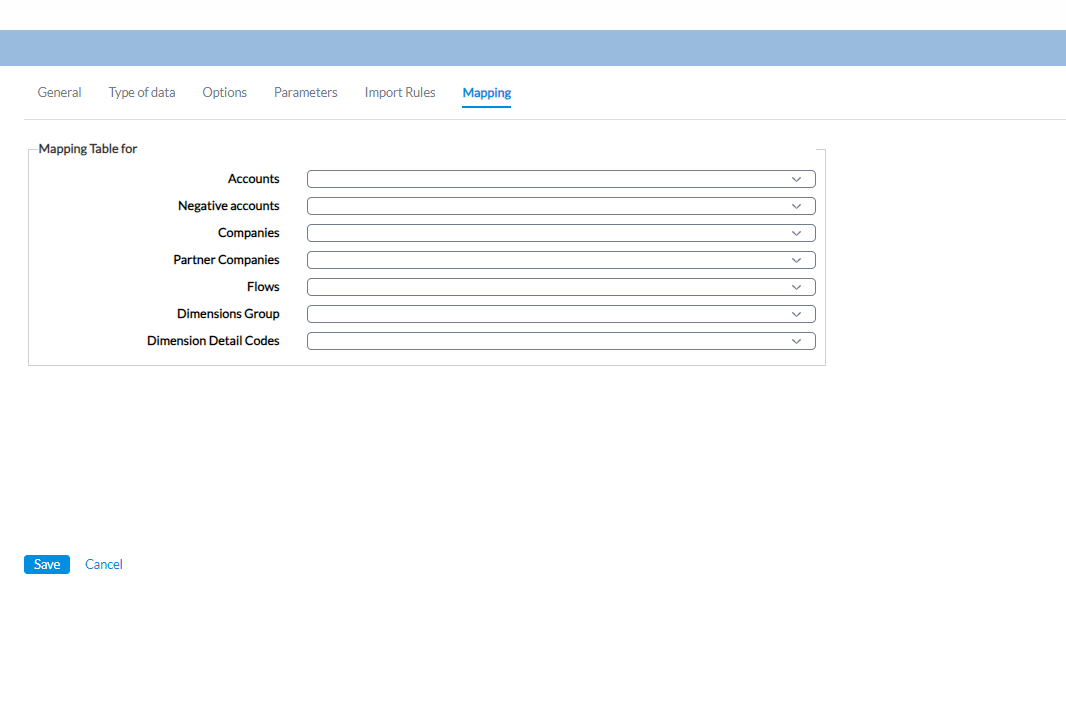Go to the Options tab
The width and height of the screenshot is (1066, 720).
224,92
